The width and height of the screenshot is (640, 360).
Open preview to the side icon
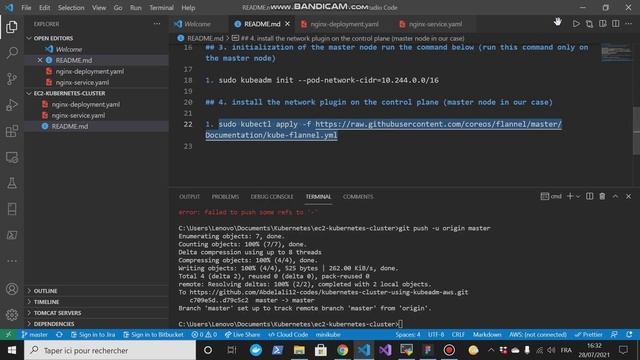coord(602,24)
